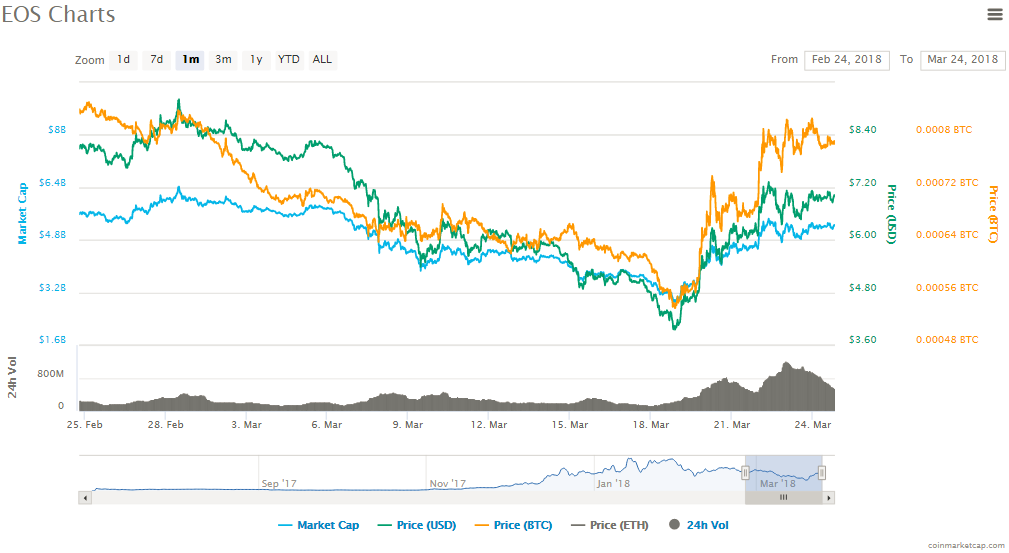
Task: Show ALL time zoom range
Action: click(322, 60)
